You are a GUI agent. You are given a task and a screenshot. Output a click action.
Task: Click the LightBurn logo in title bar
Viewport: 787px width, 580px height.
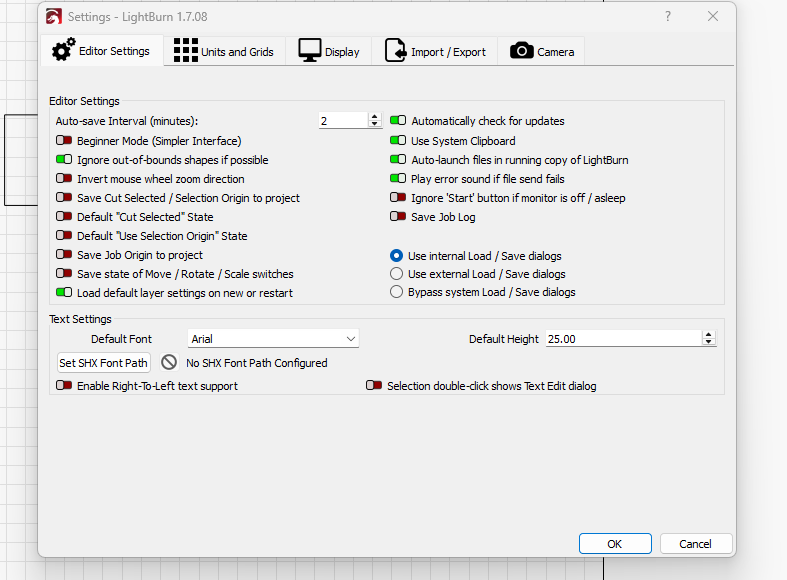[54, 17]
